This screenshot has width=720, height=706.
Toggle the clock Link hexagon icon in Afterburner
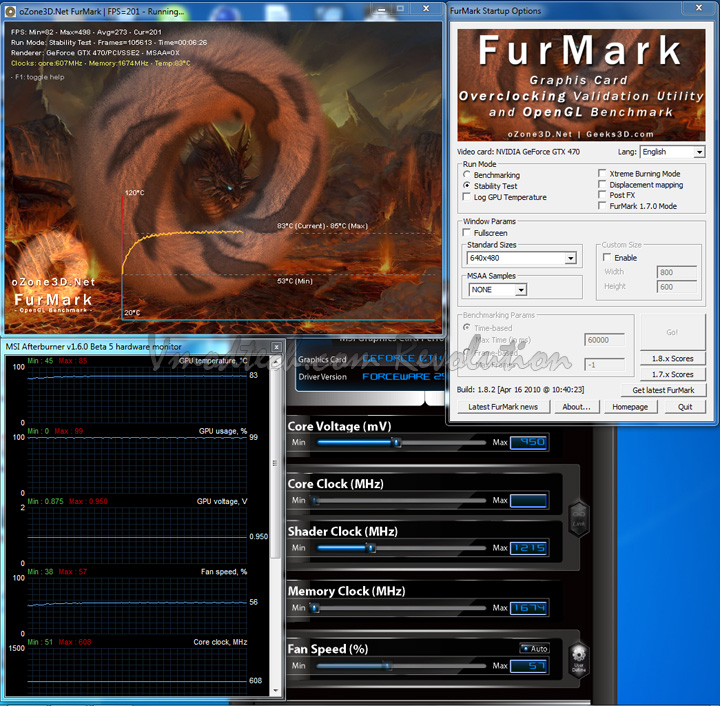click(579, 519)
